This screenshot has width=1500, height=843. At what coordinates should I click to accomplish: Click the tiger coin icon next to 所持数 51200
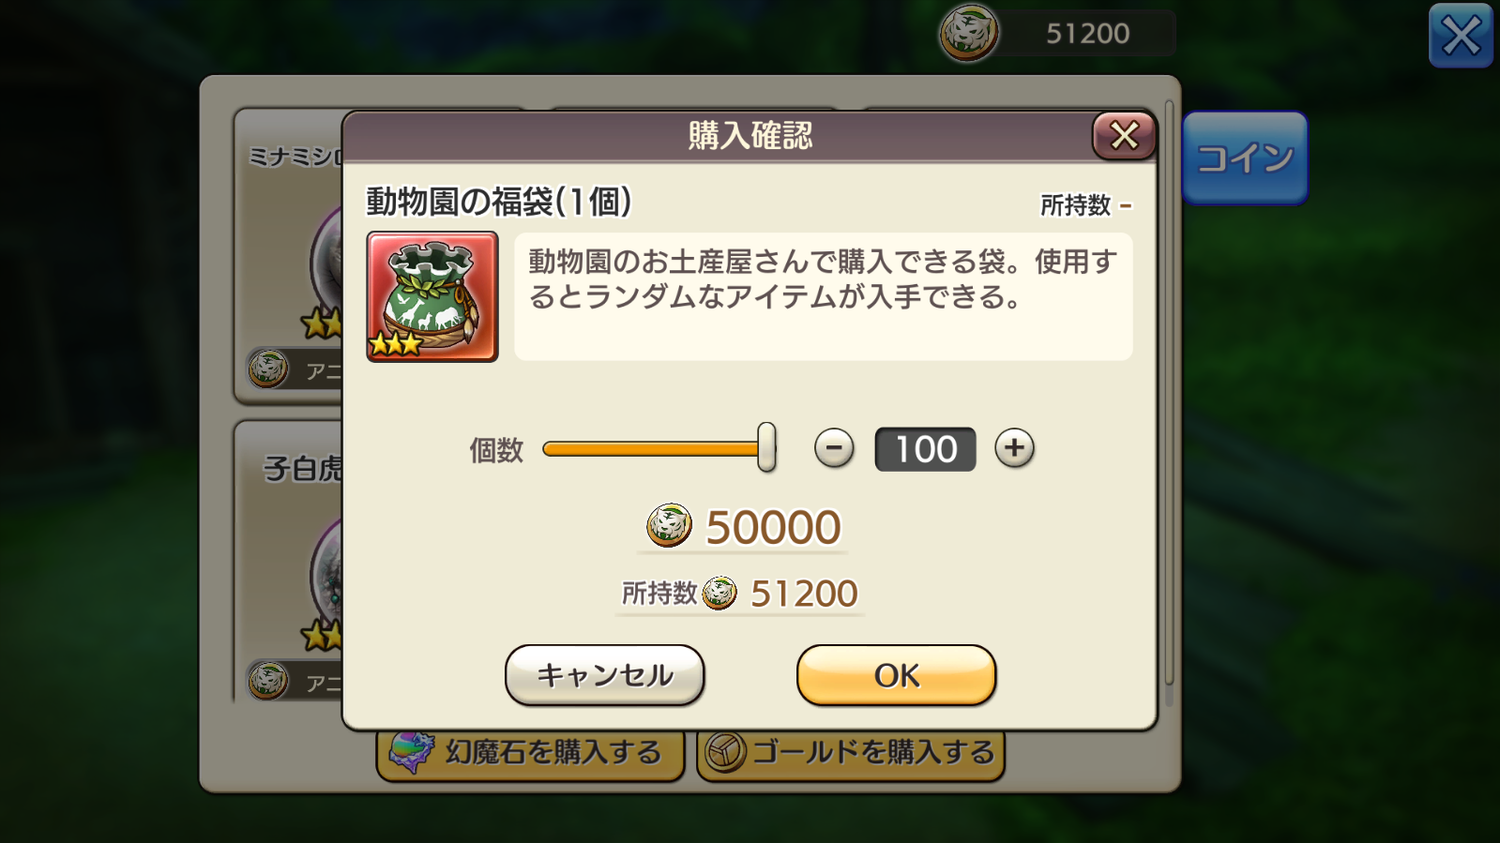click(719, 593)
